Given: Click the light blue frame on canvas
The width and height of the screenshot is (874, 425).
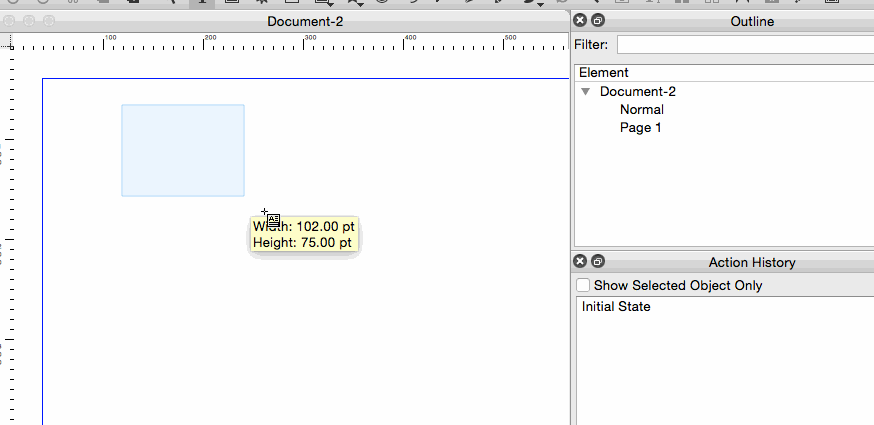Looking at the screenshot, I should pos(183,150).
